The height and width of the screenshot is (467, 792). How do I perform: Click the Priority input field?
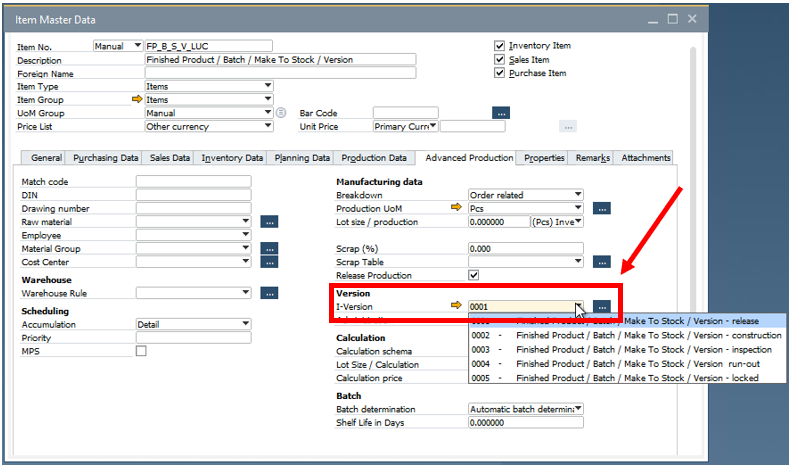[x=193, y=337]
